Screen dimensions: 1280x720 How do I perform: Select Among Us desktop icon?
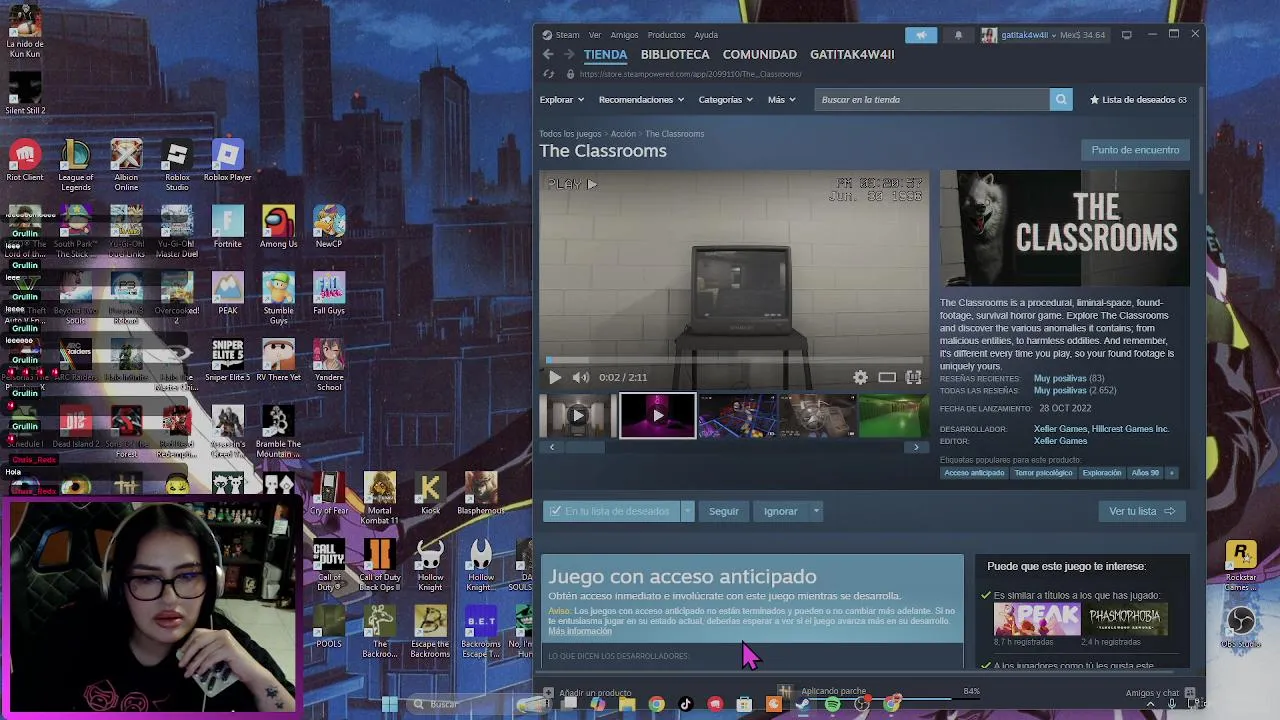point(278,227)
